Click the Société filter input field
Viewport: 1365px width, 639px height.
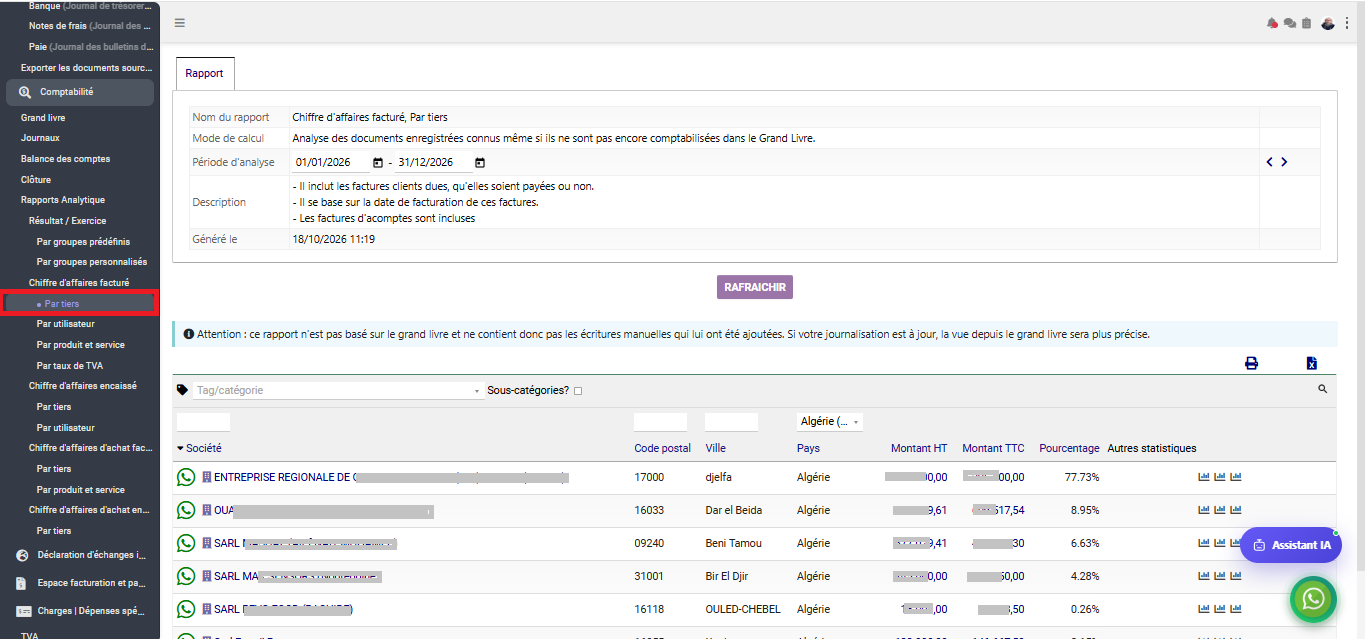pyautogui.click(x=204, y=422)
